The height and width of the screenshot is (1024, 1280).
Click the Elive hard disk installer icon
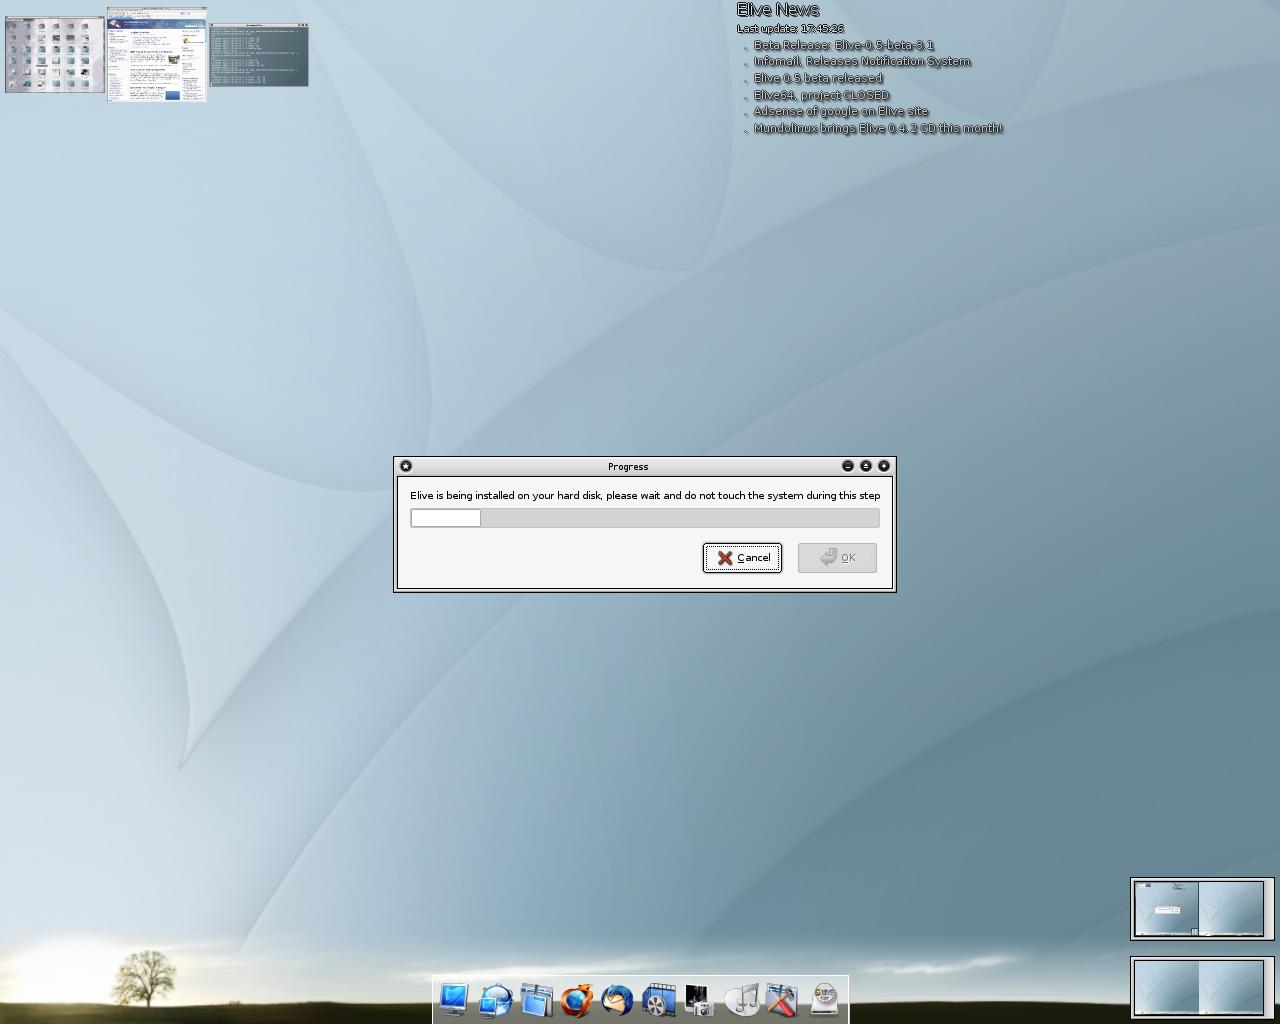824,1000
